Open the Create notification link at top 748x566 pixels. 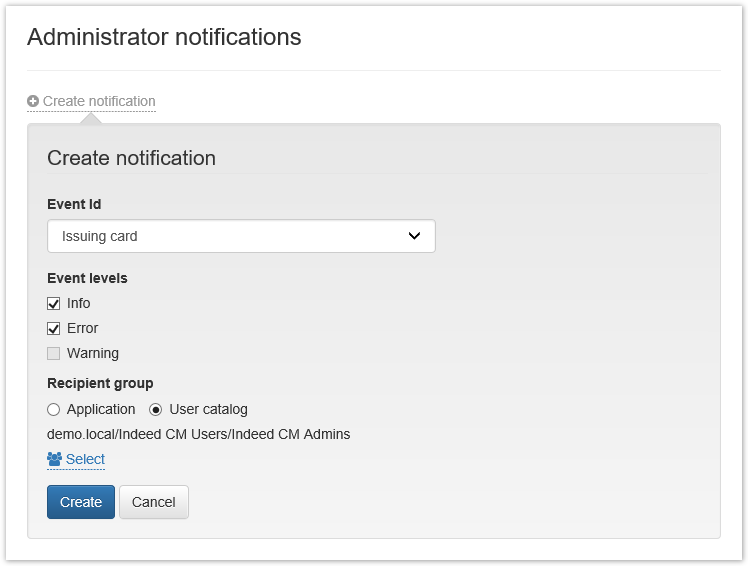(98, 101)
